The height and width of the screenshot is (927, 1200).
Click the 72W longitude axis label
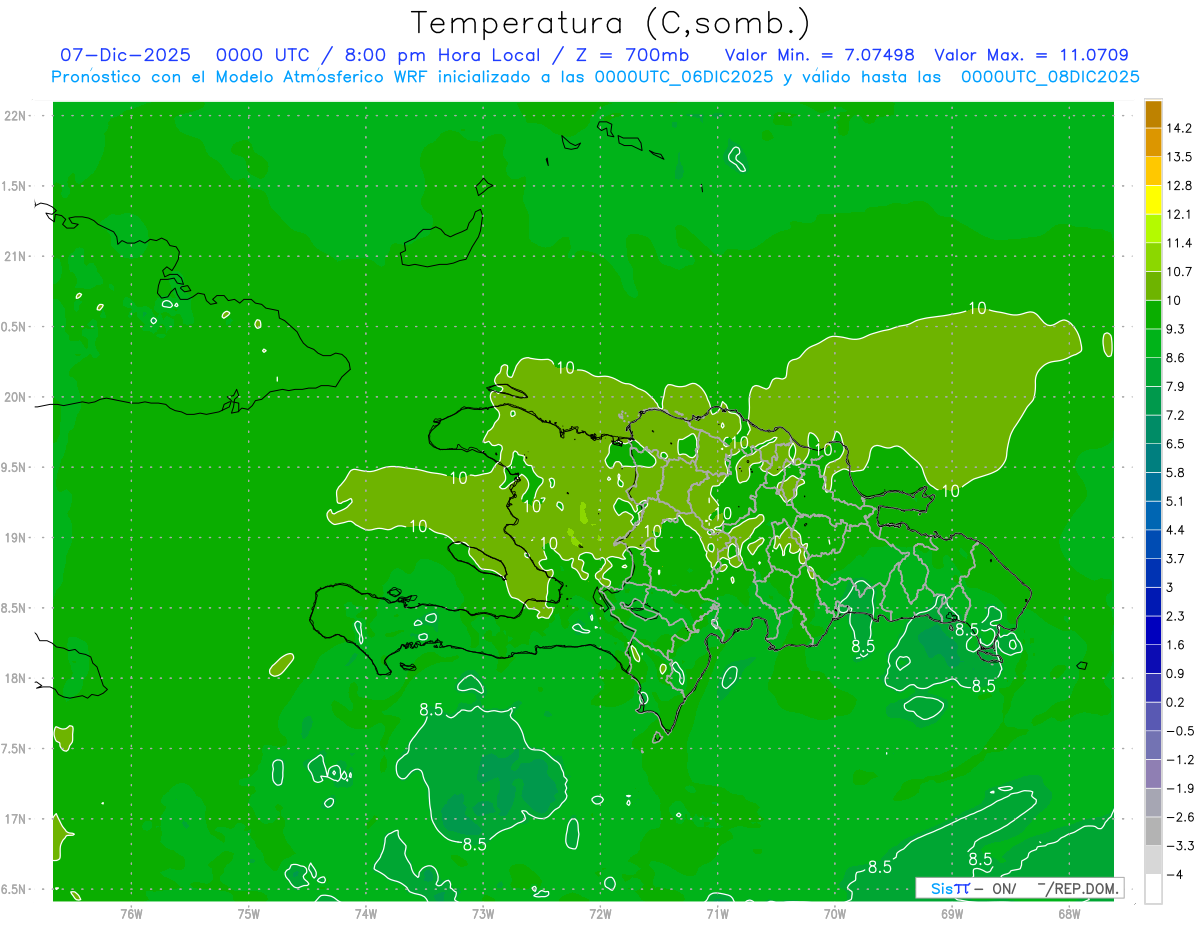(x=600, y=914)
